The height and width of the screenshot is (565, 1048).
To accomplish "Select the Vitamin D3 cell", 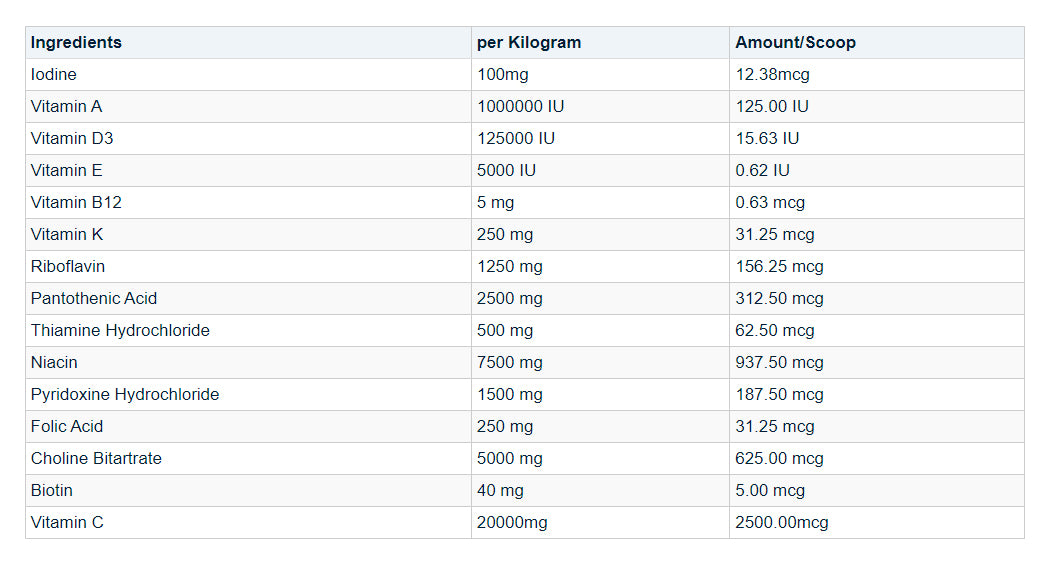I will pos(73,139).
